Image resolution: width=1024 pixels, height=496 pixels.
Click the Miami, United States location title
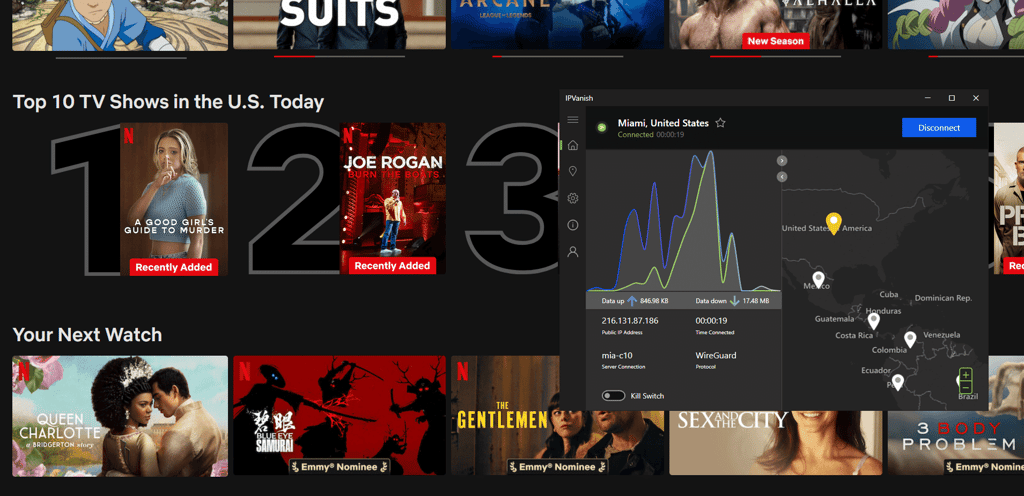tap(663, 123)
